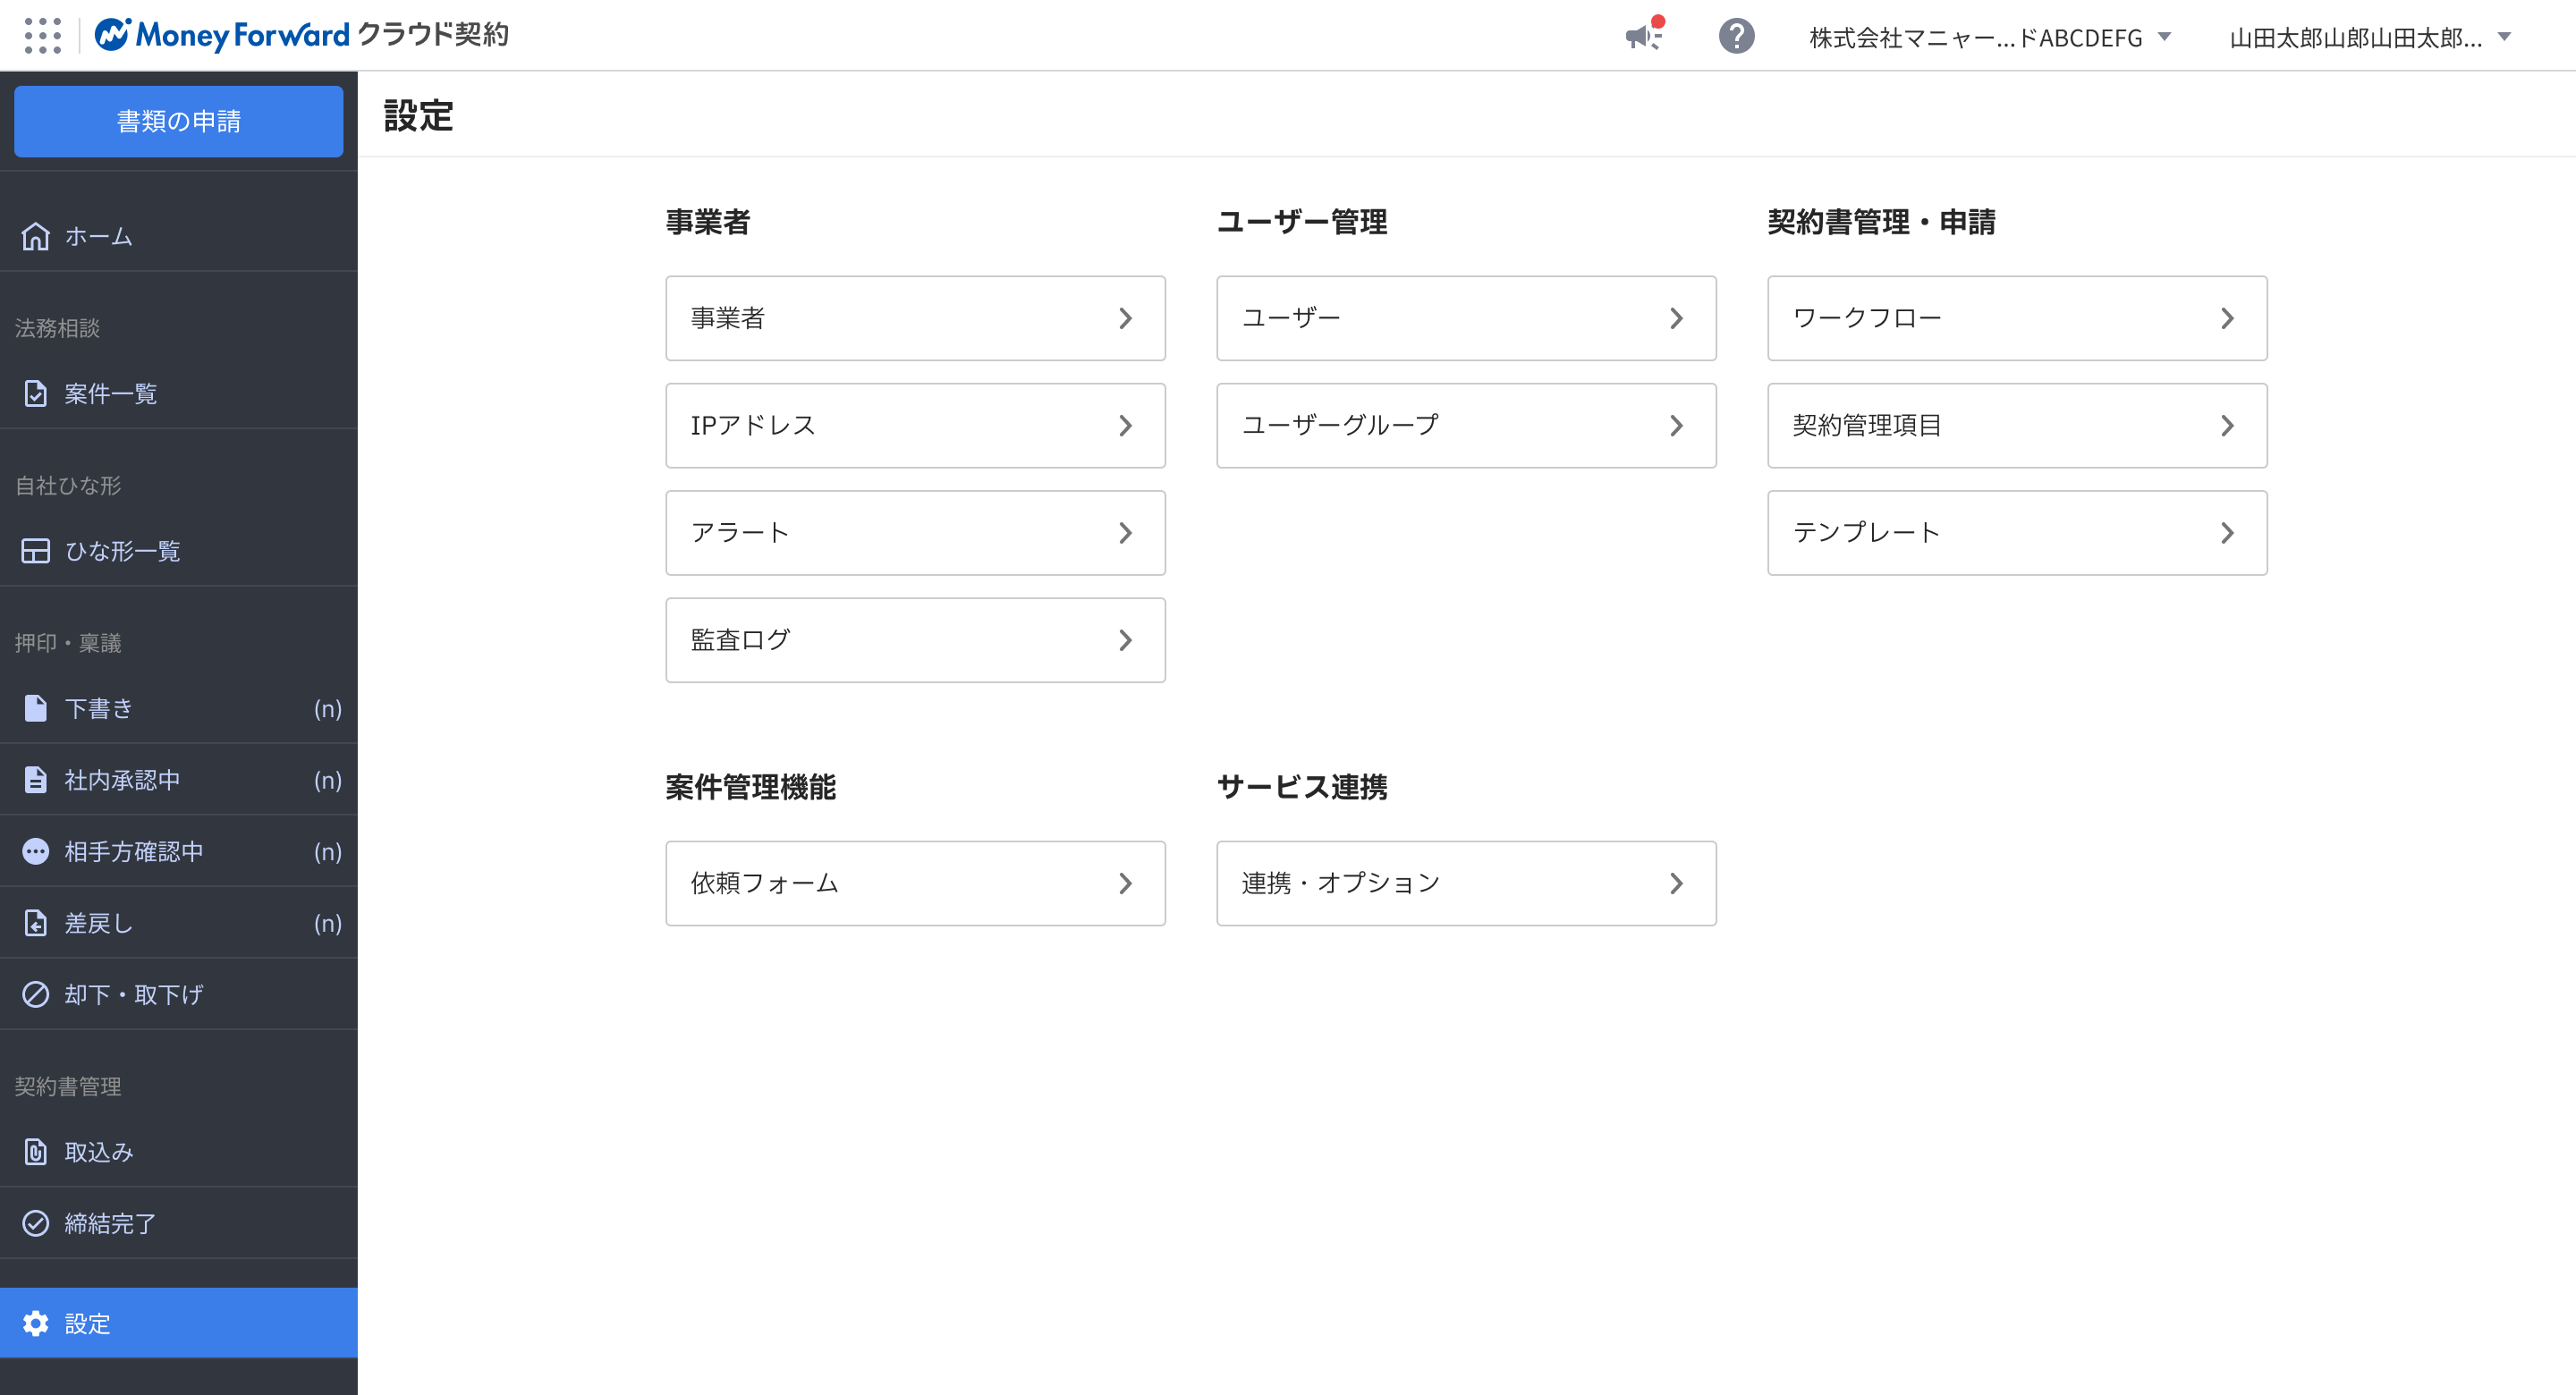
Task: Open the announcements megaphone icon
Action: [1643, 36]
